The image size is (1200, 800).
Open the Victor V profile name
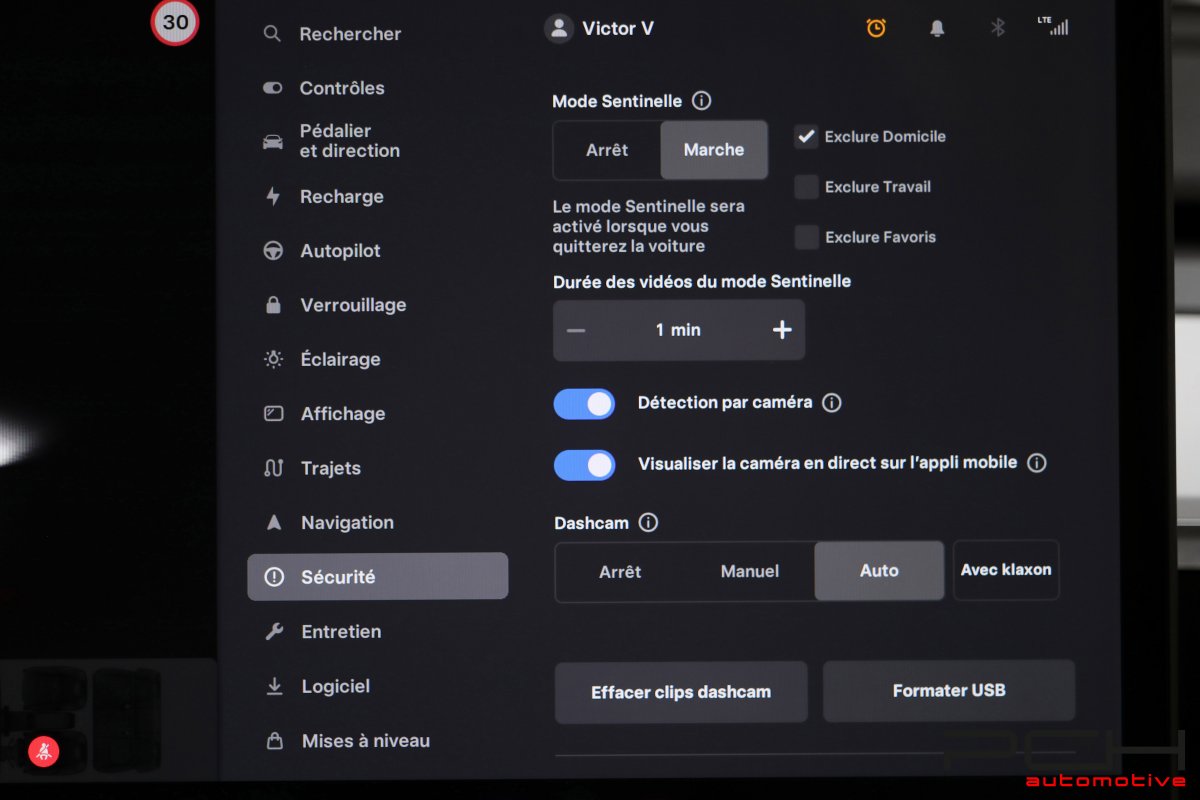pyautogui.click(x=618, y=29)
